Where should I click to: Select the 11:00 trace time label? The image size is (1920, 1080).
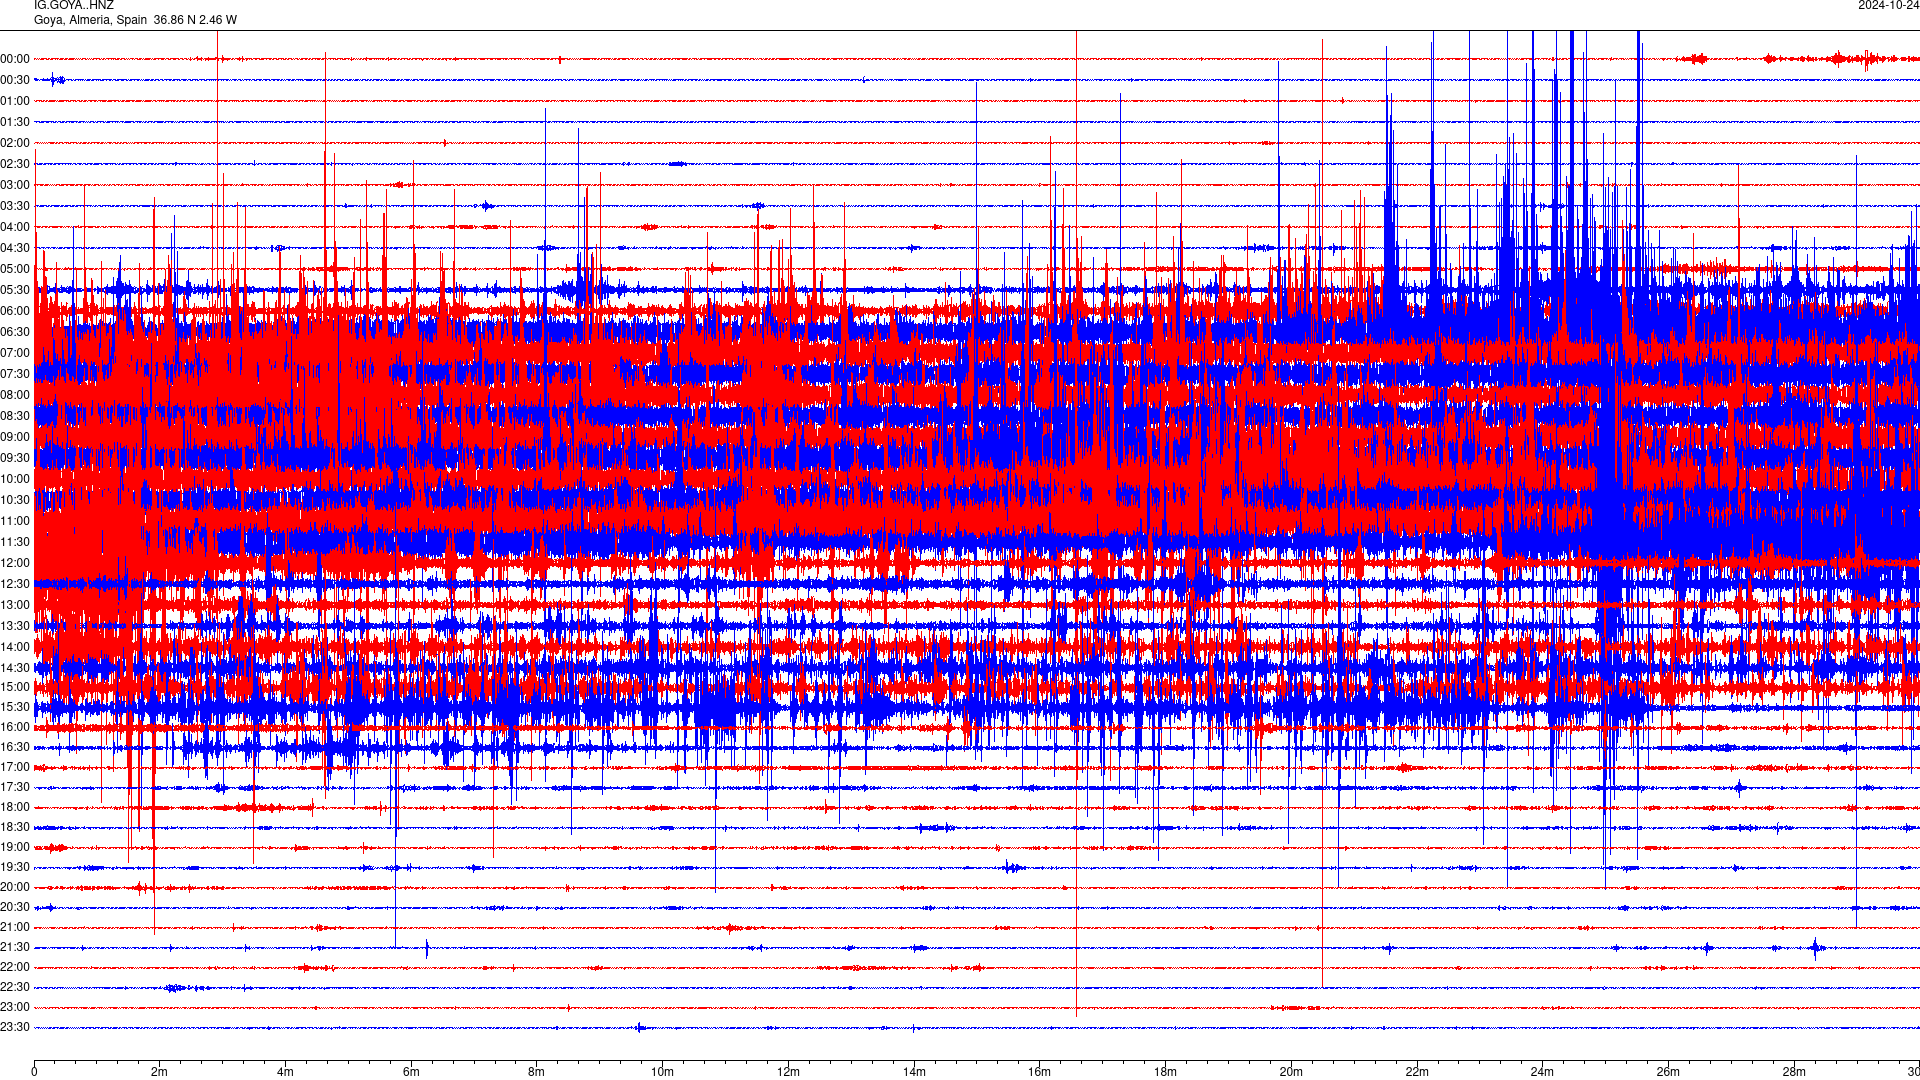pyautogui.click(x=15, y=521)
